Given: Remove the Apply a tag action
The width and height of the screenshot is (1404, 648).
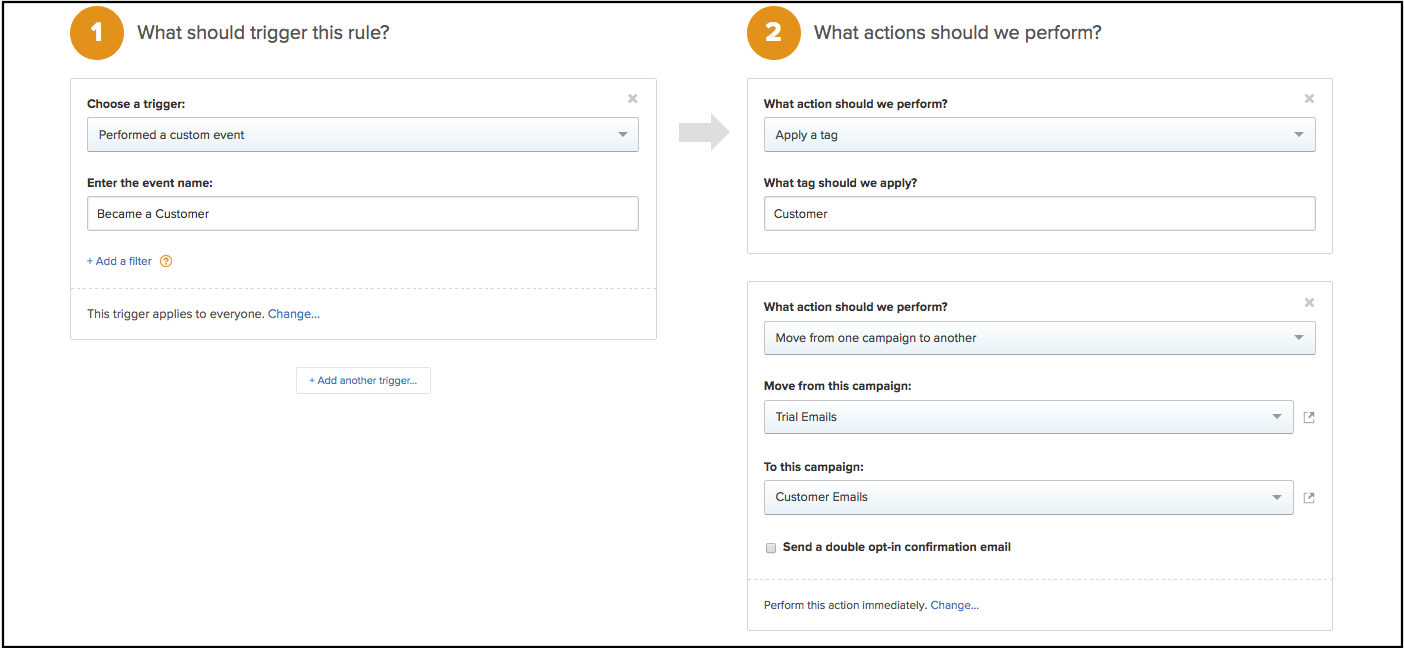Looking at the screenshot, I should (x=1309, y=98).
